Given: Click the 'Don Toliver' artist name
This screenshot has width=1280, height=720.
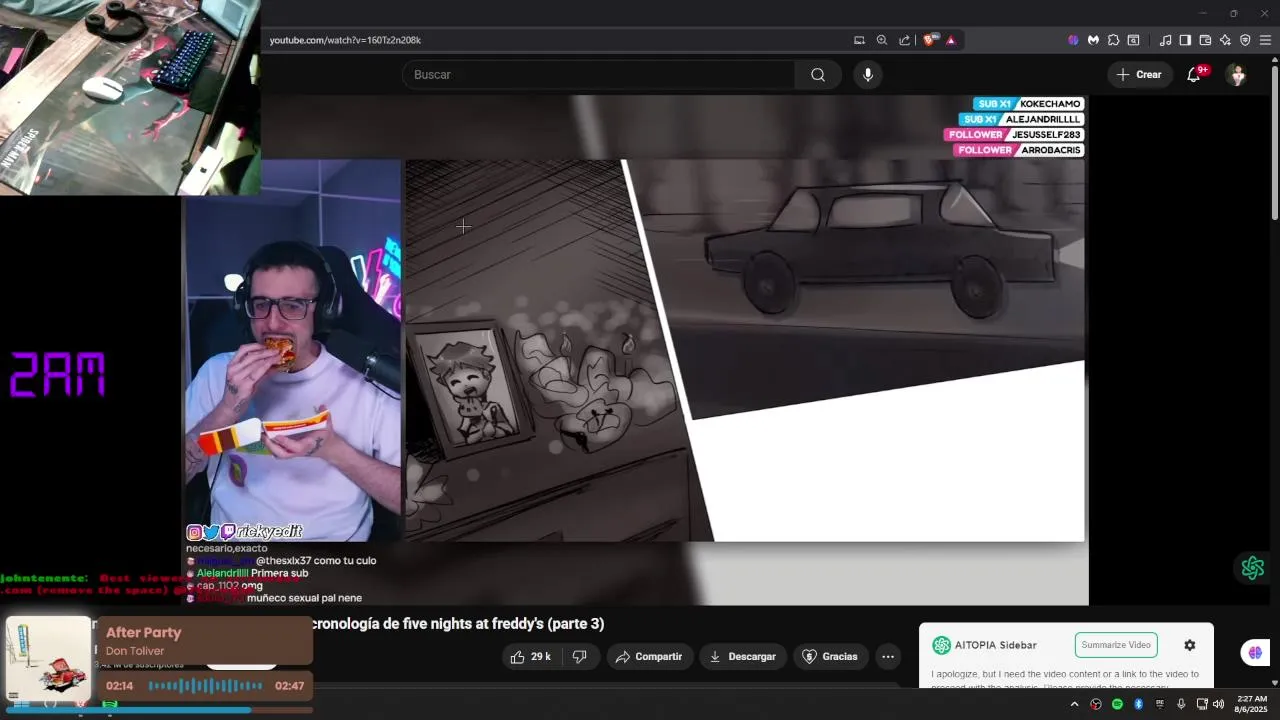Looking at the screenshot, I should click(135, 651).
